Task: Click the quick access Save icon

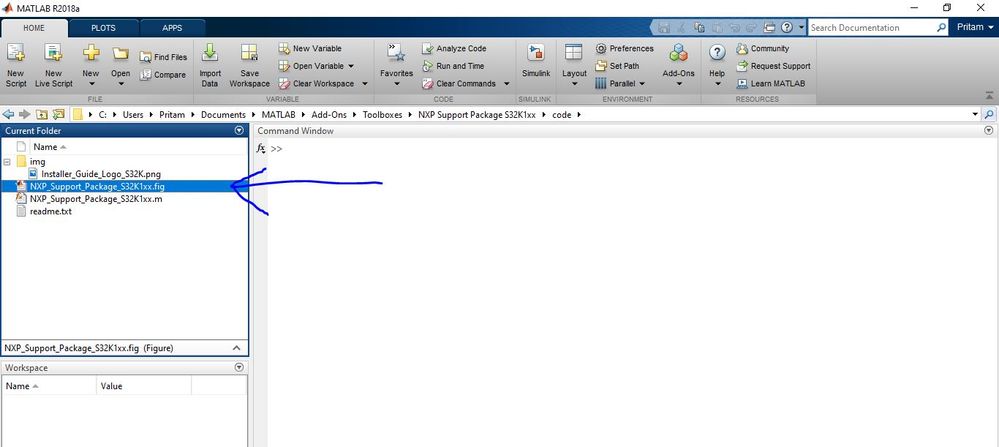Action: [x=665, y=27]
